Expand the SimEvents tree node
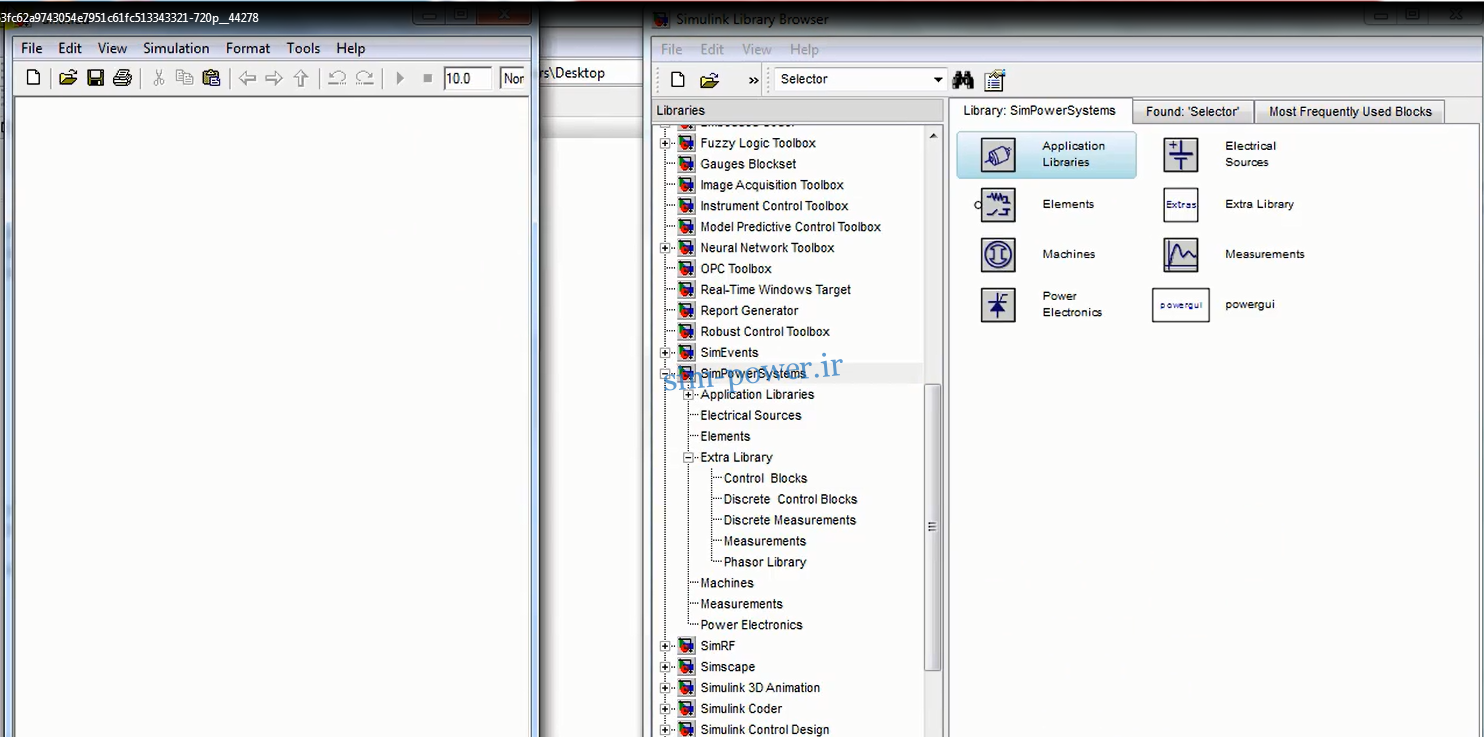This screenshot has height=737, width=1484. pos(665,353)
